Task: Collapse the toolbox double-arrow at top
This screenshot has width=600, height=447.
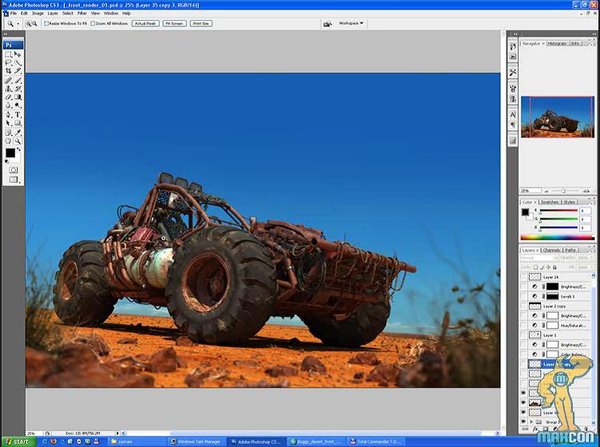Action: (5, 34)
